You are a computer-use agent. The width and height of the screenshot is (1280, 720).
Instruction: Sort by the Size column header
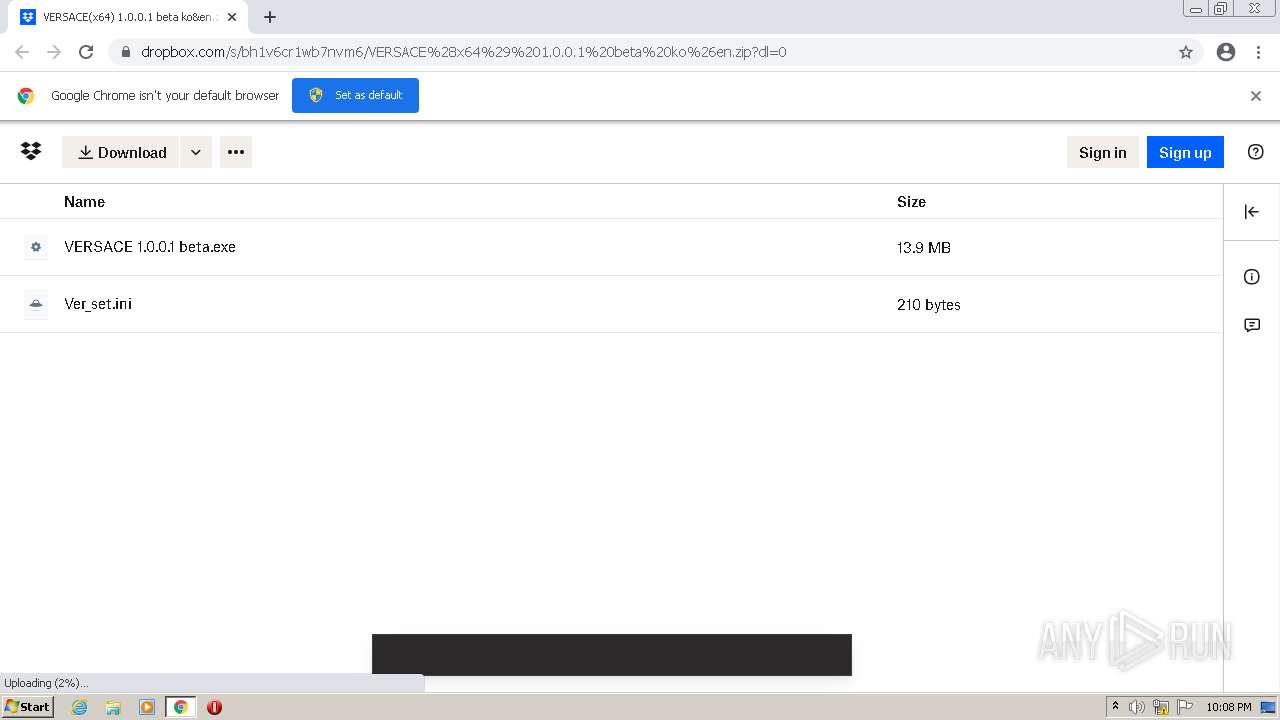(x=911, y=202)
